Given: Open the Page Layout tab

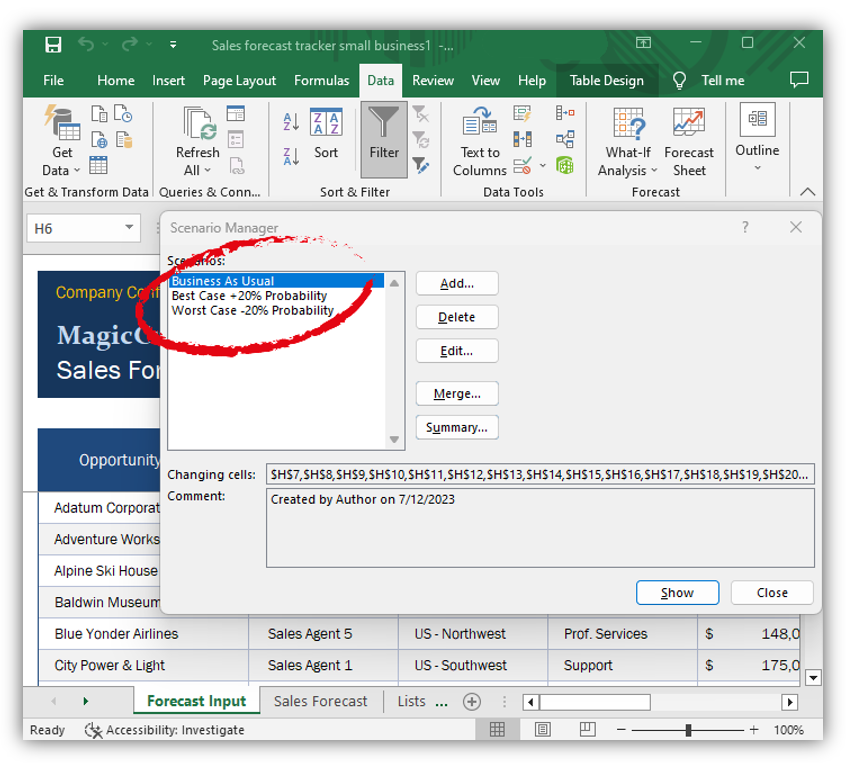Looking at the screenshot, I should (x=239, y=80).
